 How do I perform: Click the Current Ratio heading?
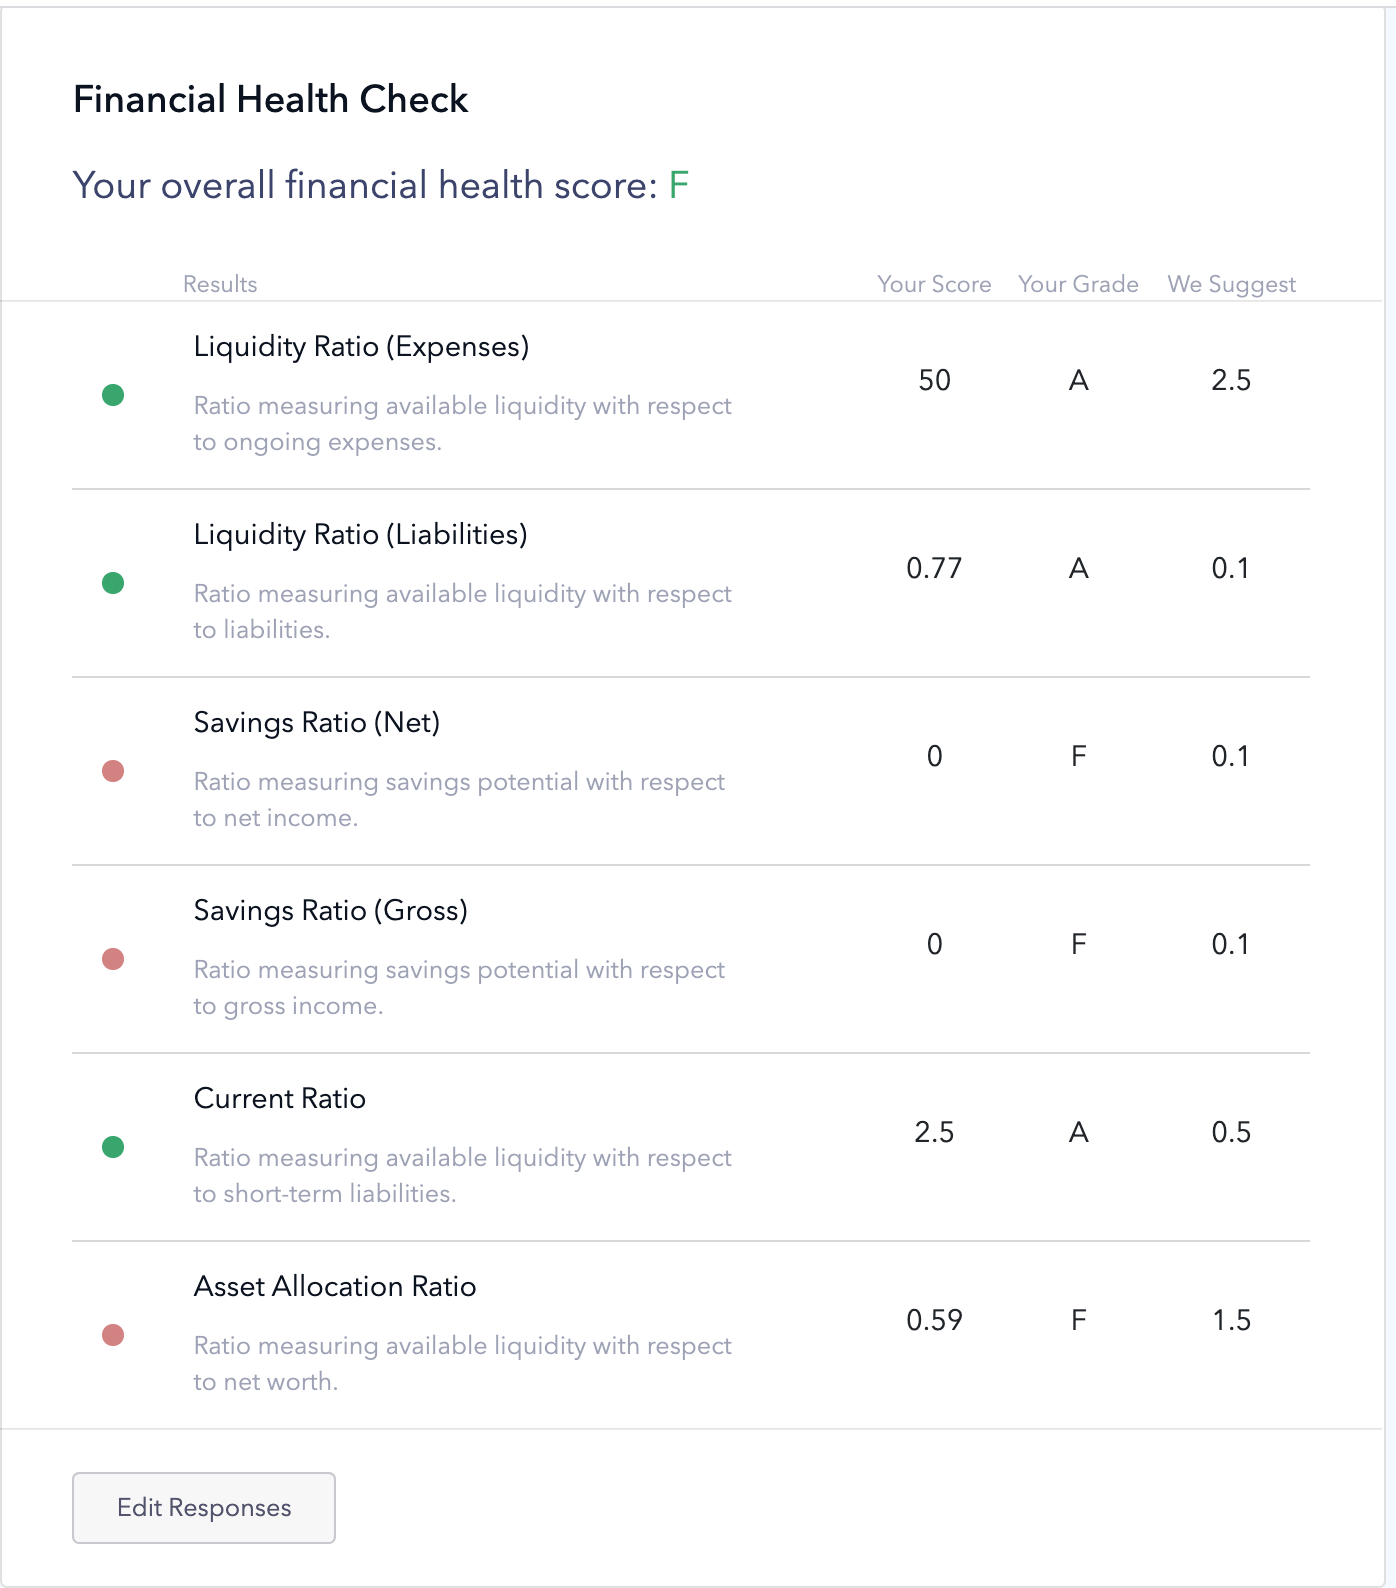click(x=279, y=1099)
